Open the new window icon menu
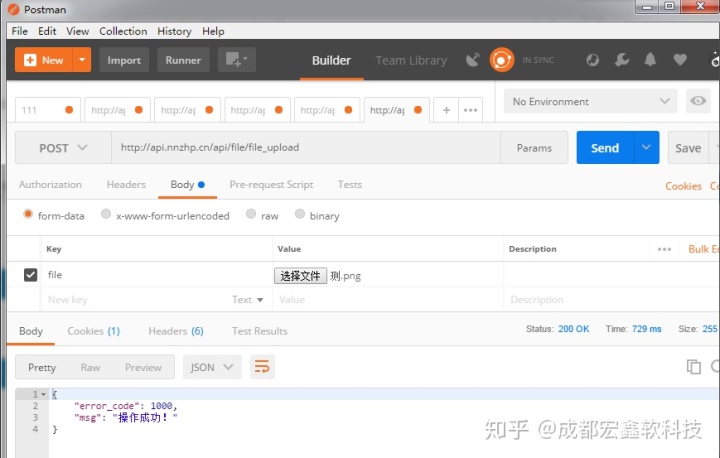This screenshot has height=458, width=720. 236,60
